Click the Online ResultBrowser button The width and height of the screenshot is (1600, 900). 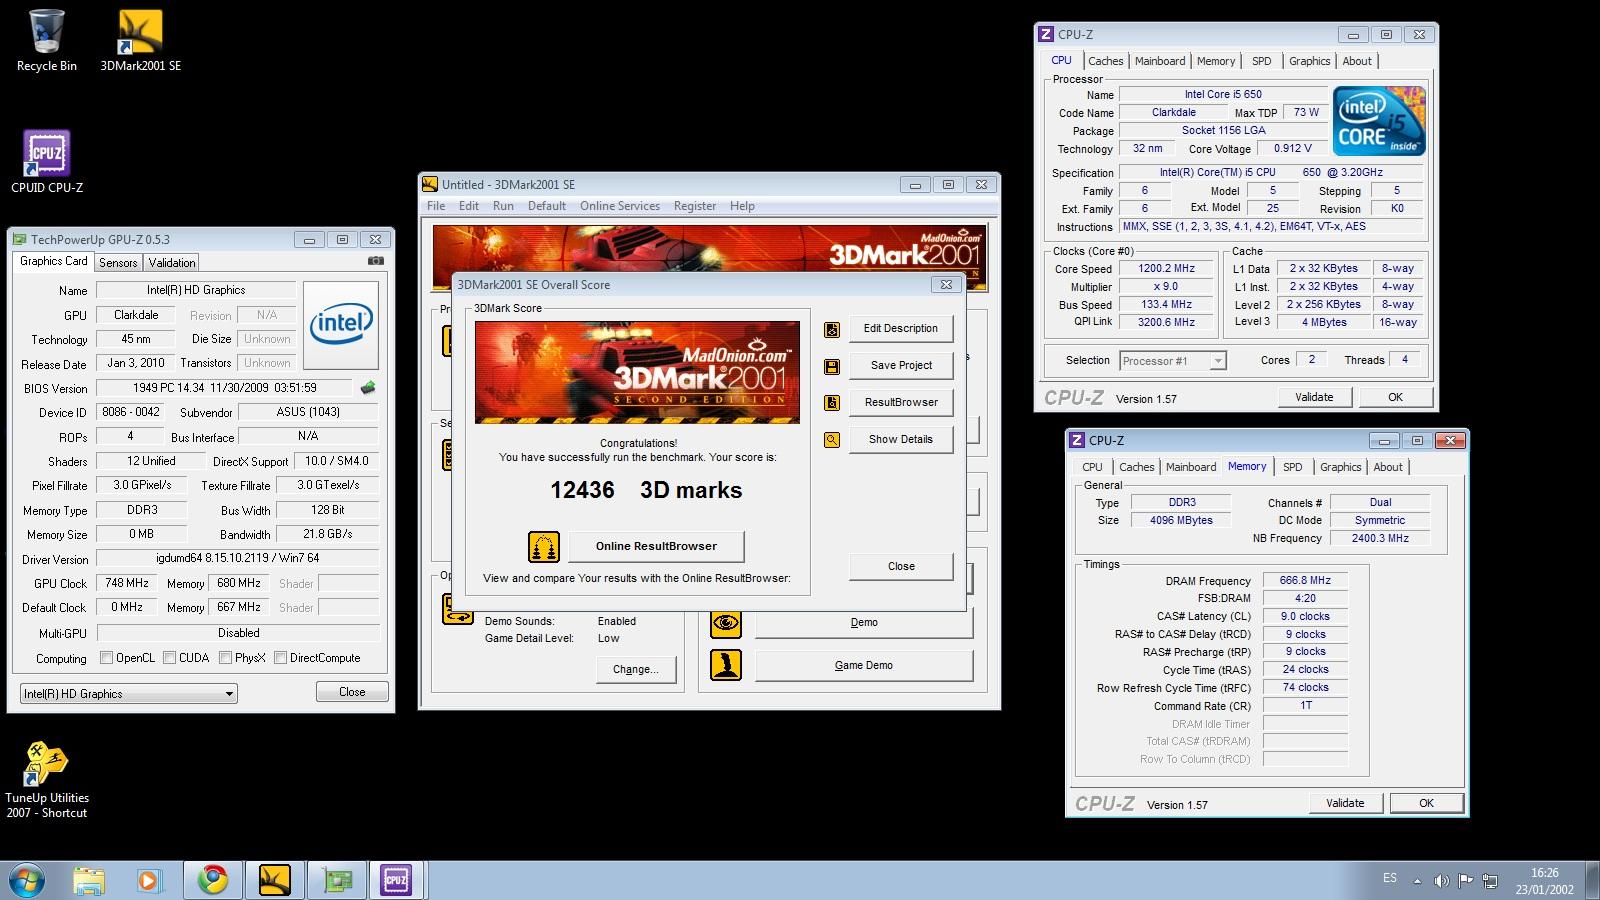(x=656, y=547)
